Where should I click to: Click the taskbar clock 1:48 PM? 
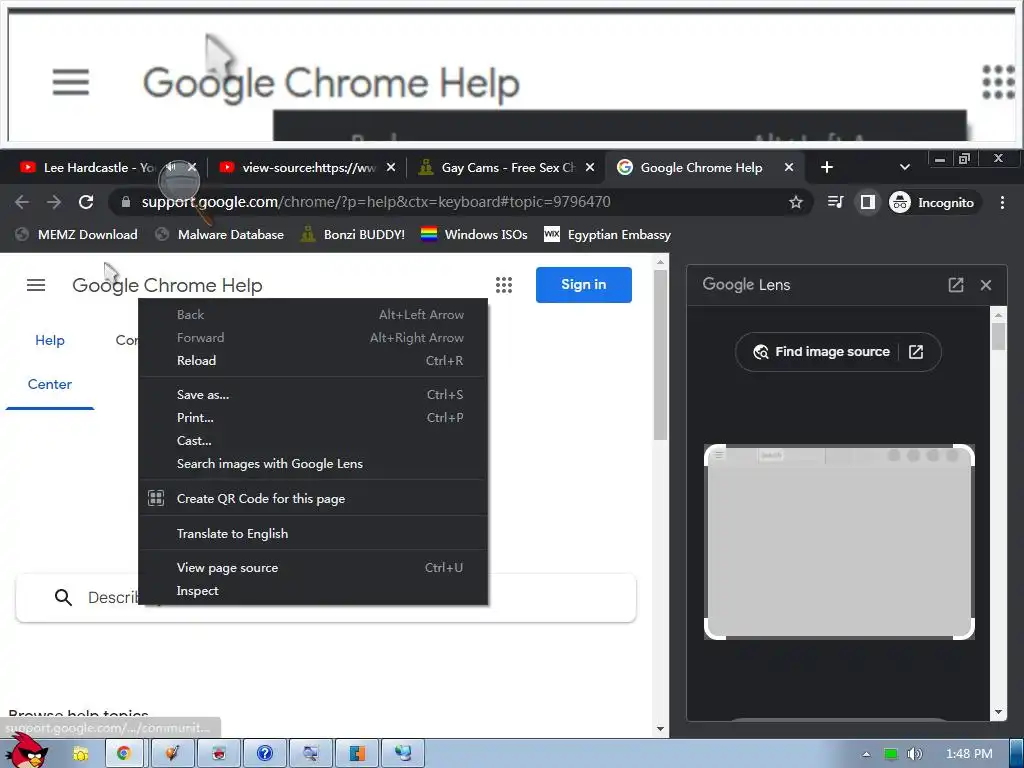coord(969,754)
